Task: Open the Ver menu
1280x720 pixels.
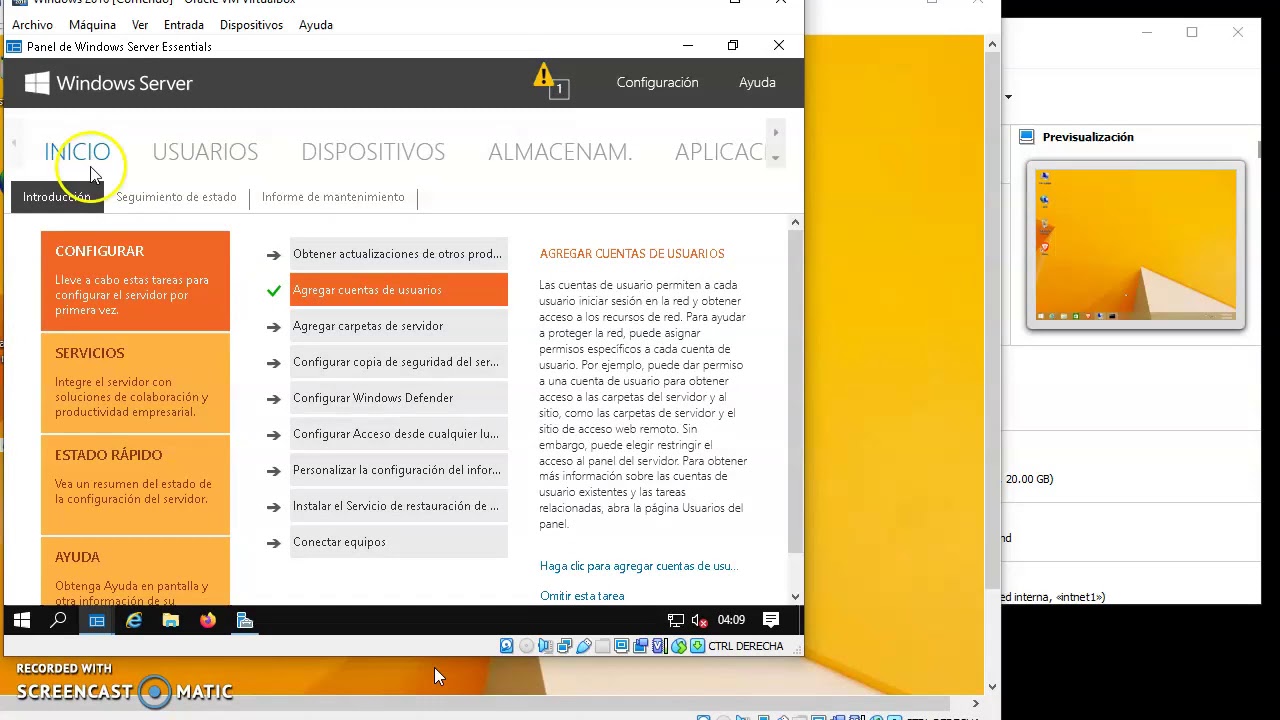Action: 140,25
